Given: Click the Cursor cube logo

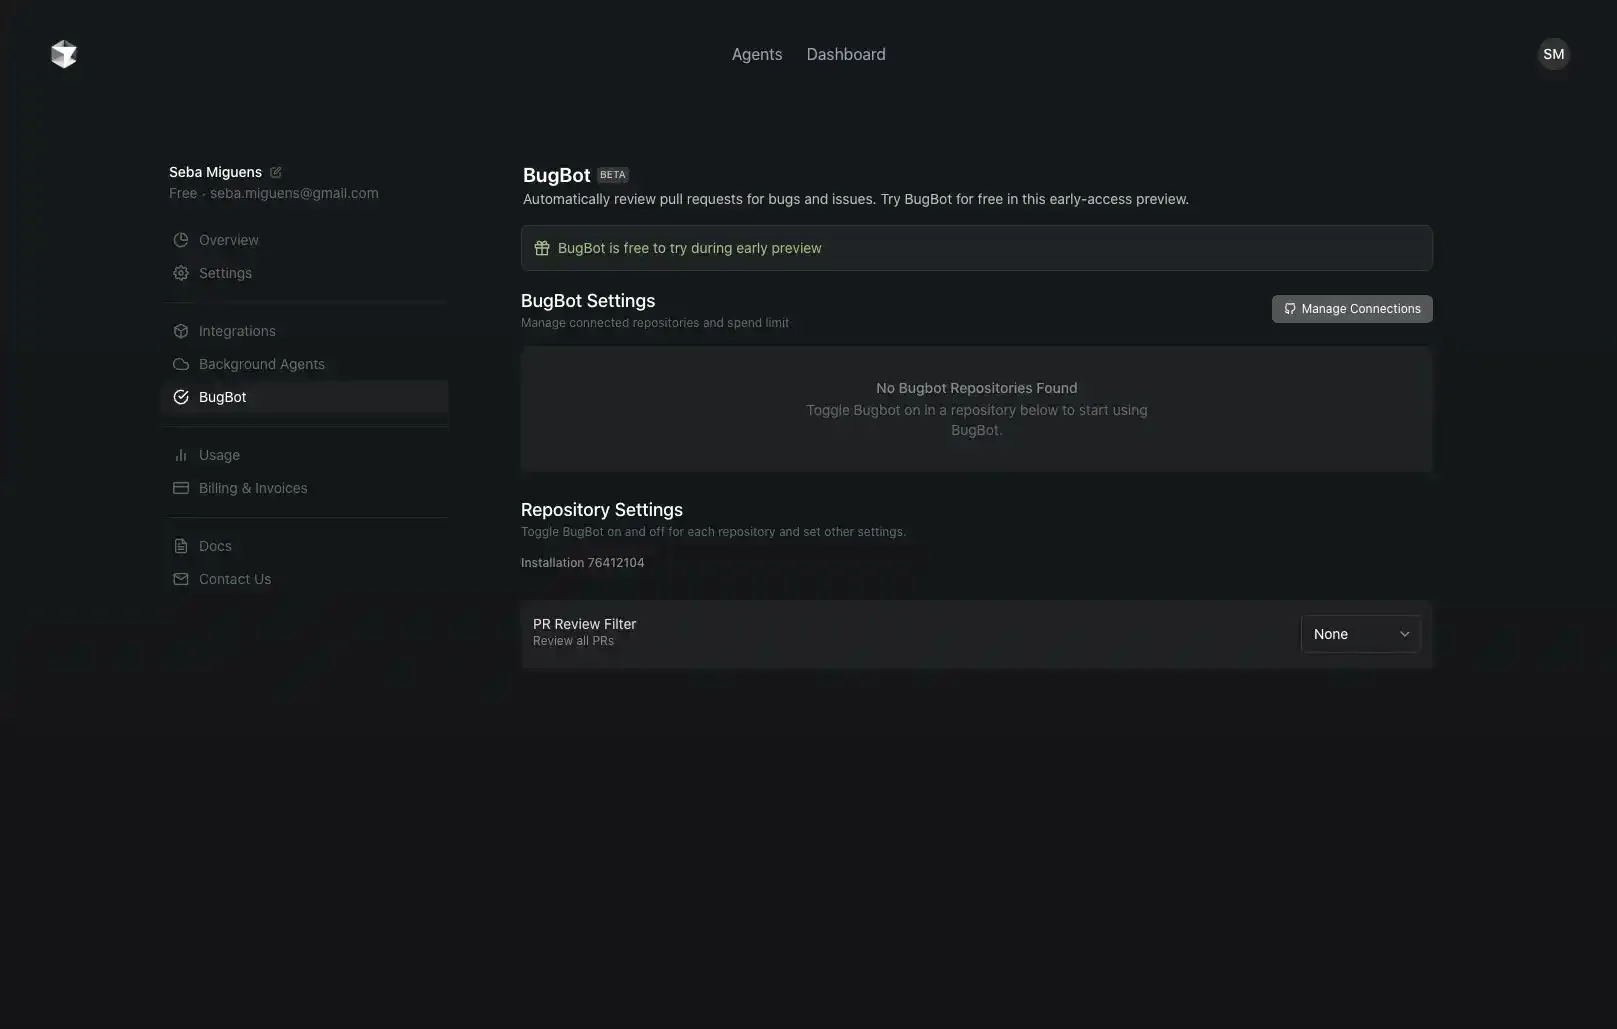Looking at the screenshot, I should click(64, 54).
